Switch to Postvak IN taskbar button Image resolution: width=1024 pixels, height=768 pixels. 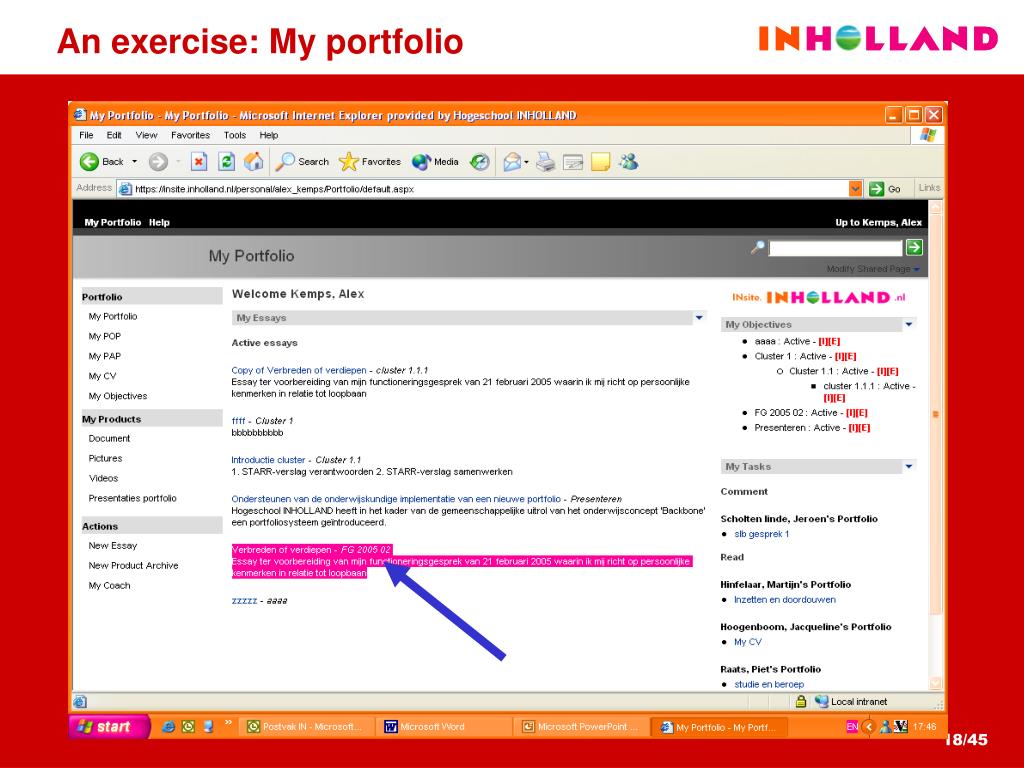(307, 727)
